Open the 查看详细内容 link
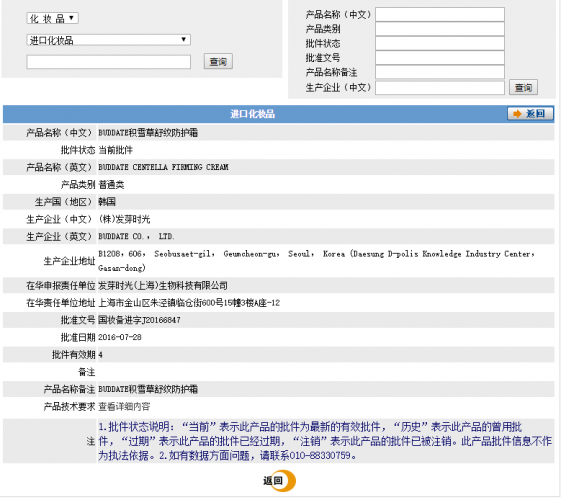Image resolution: width=561 pixels, height=500 pixels. tap(124, 407)
